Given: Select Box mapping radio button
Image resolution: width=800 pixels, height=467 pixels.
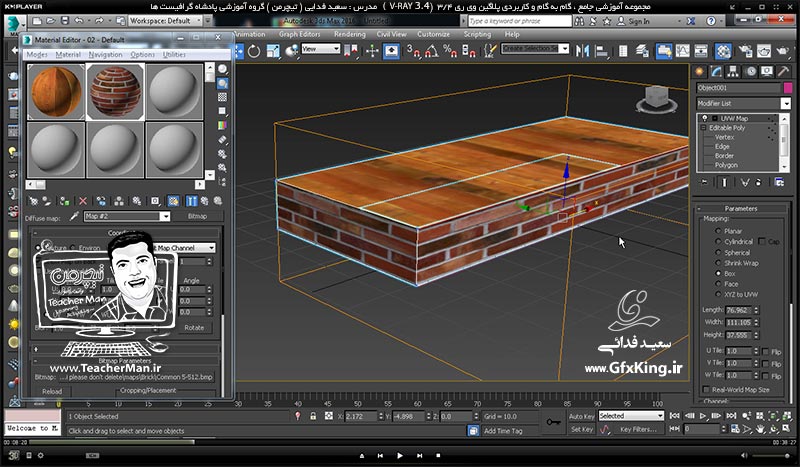Looking at the screenshot, I should click(718, 274).
